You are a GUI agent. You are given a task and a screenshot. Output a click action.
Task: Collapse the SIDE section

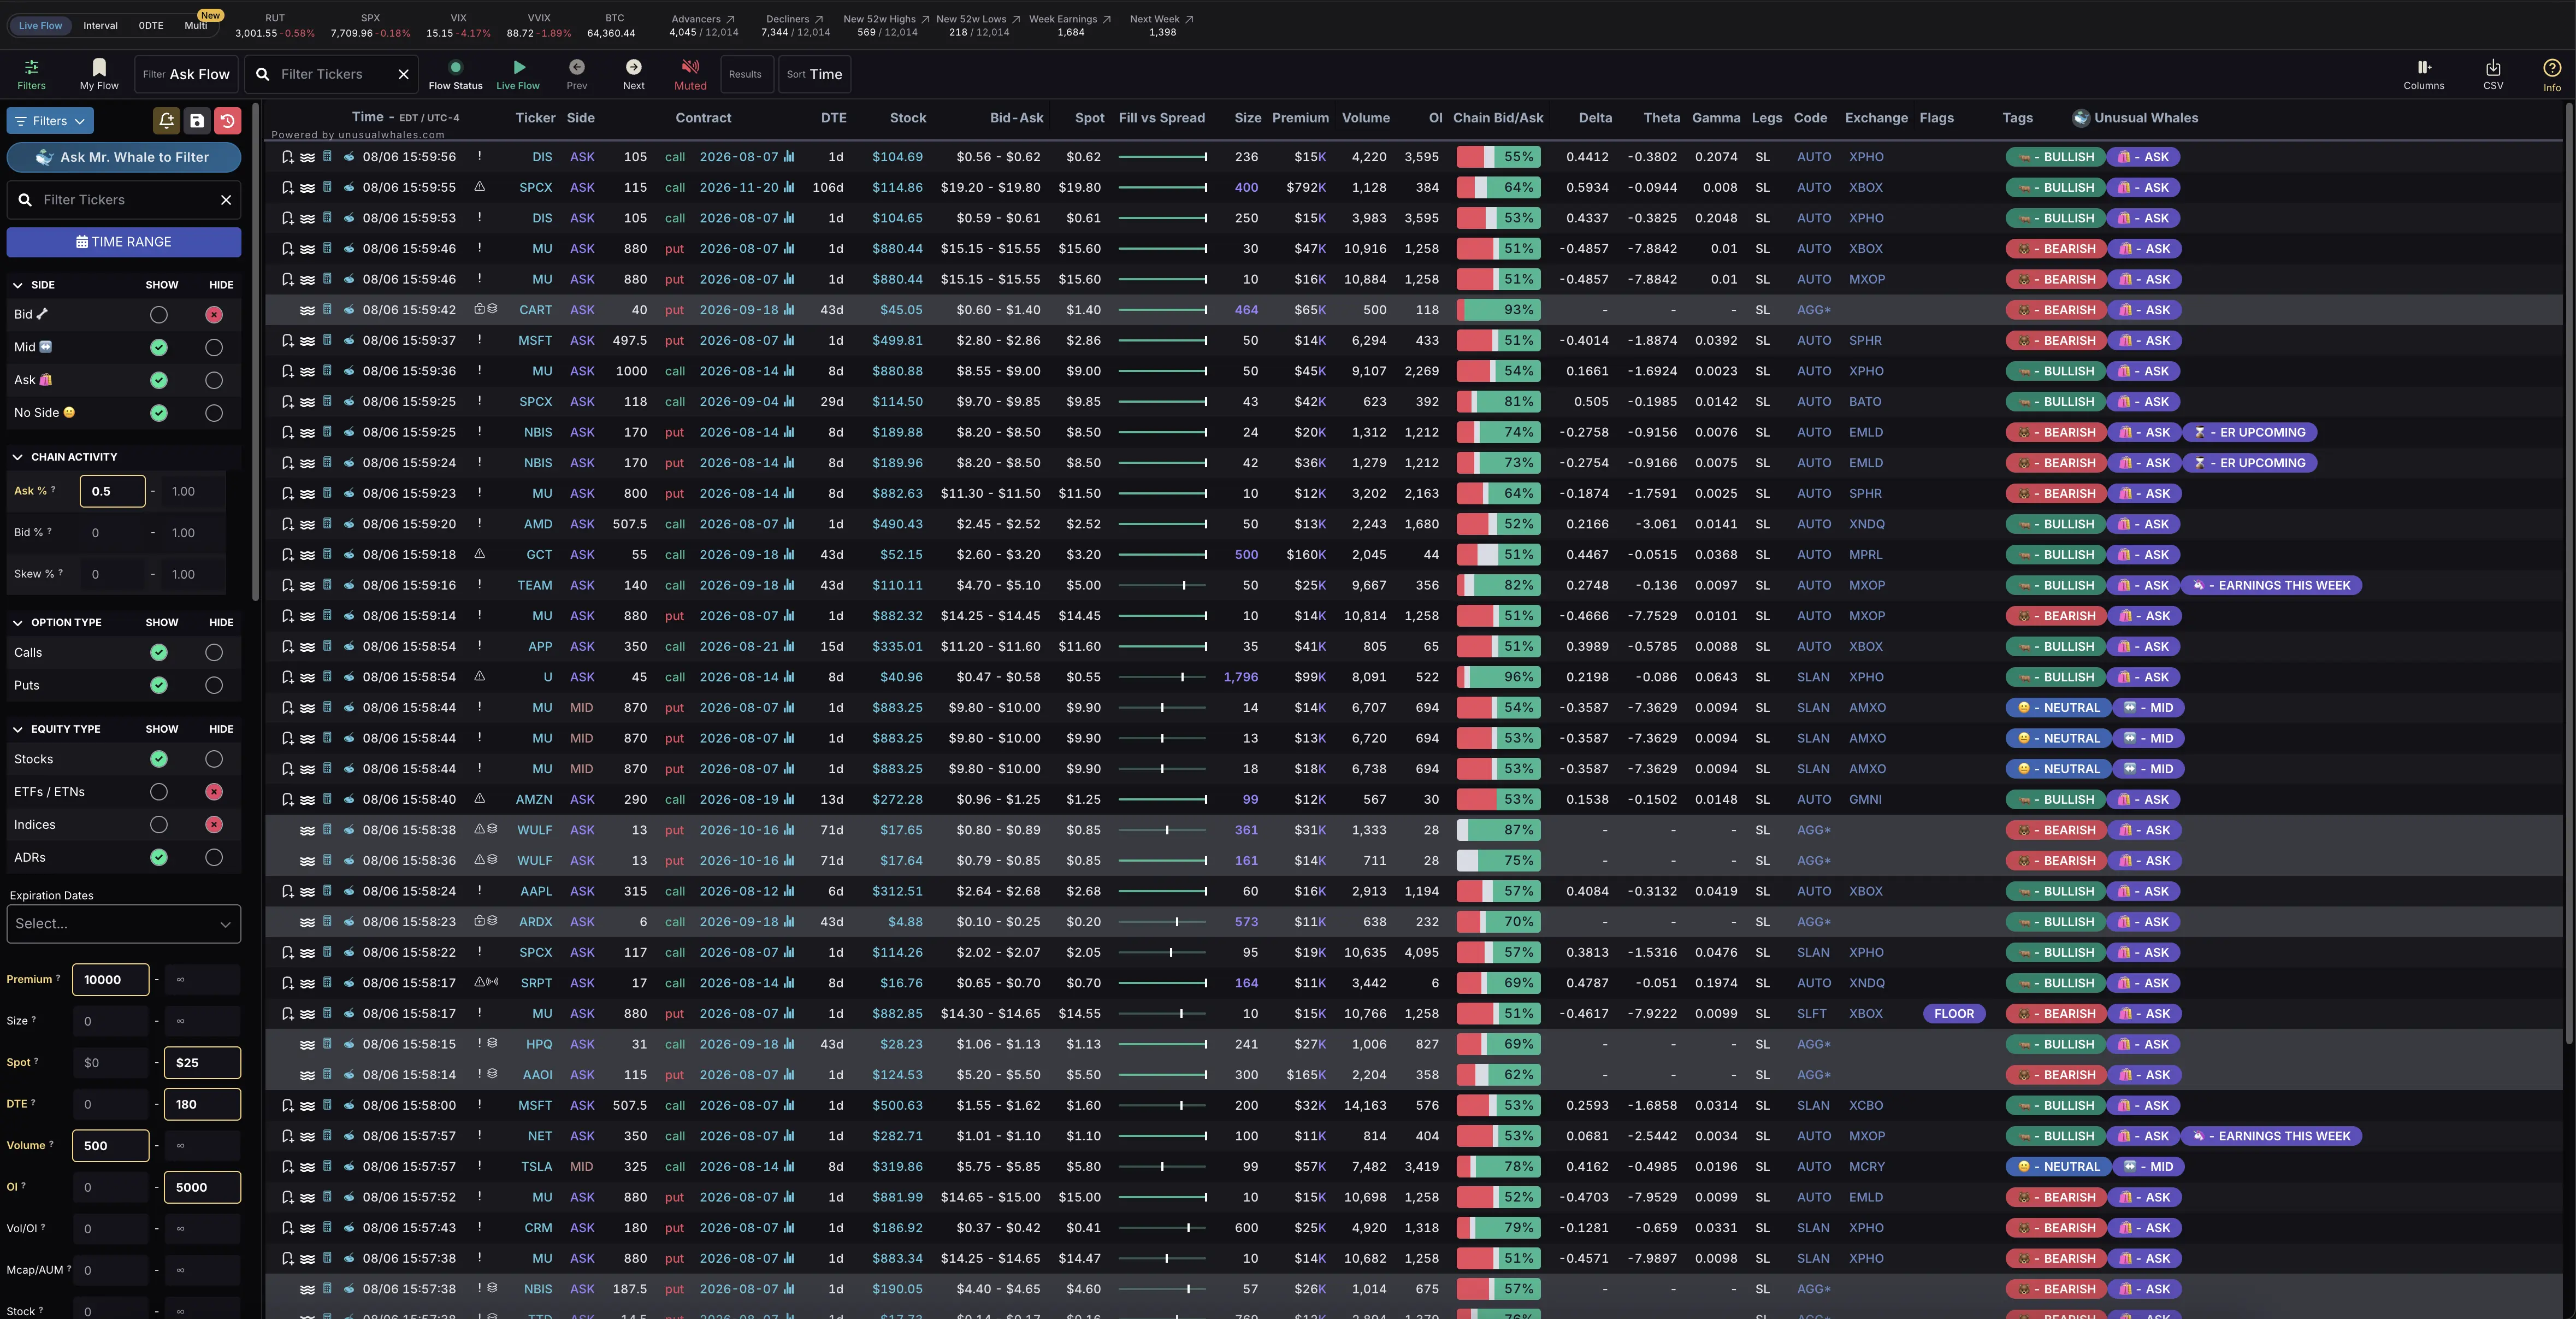pos(17,285)
